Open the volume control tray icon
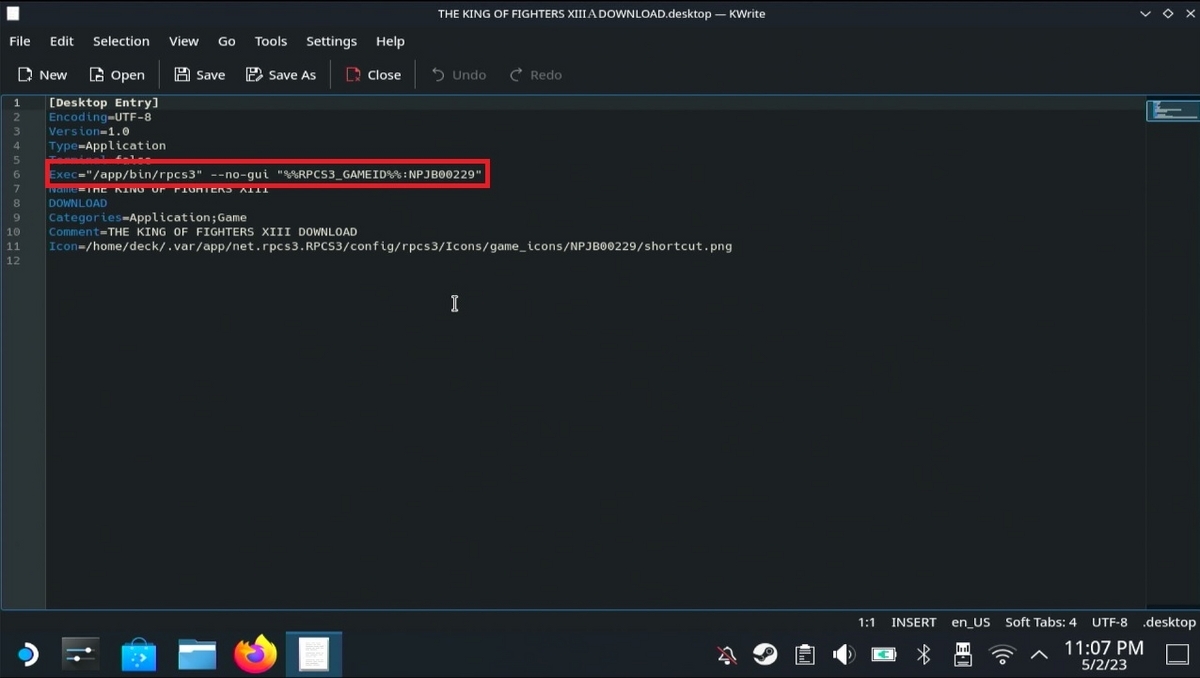This screenshot has height=678, width=1200. 844,655
